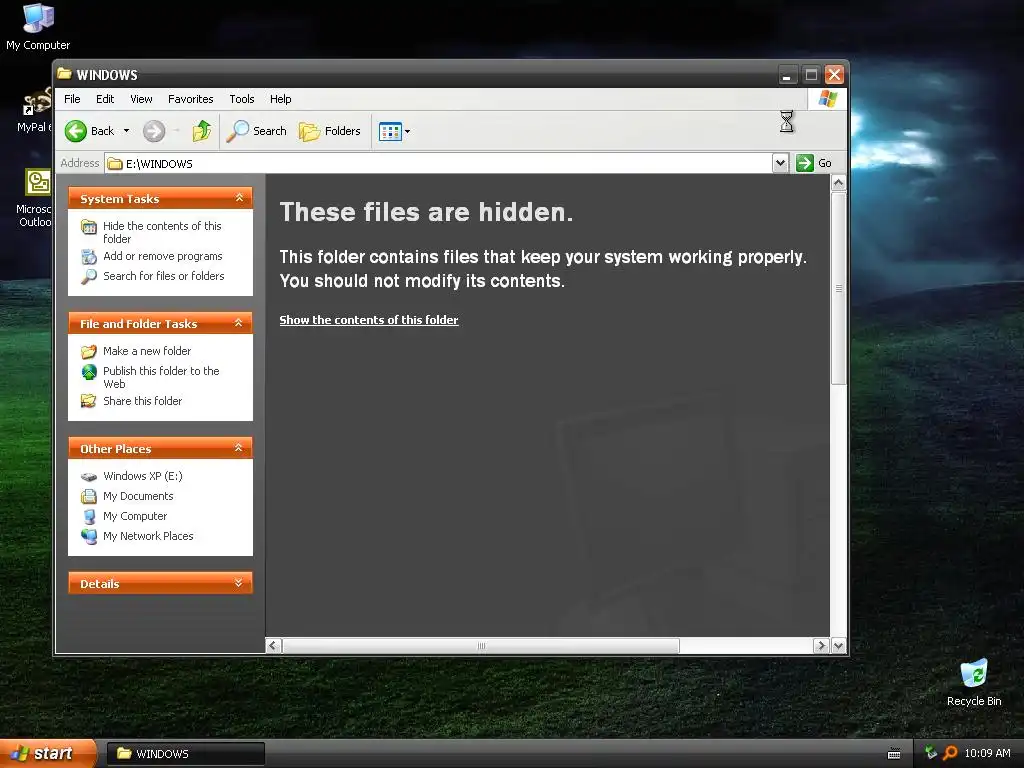
Task: Click the vertical scrollbar thumb
Action: pyautogui.click(x=839, y=288)
